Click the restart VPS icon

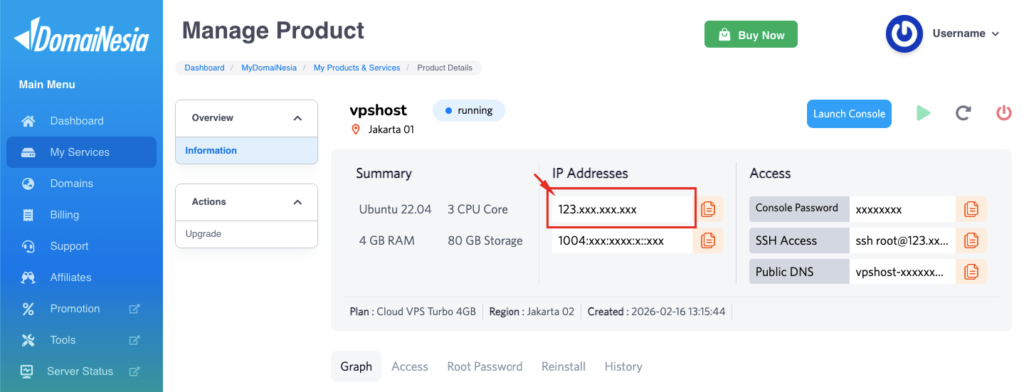pos(963,113)
